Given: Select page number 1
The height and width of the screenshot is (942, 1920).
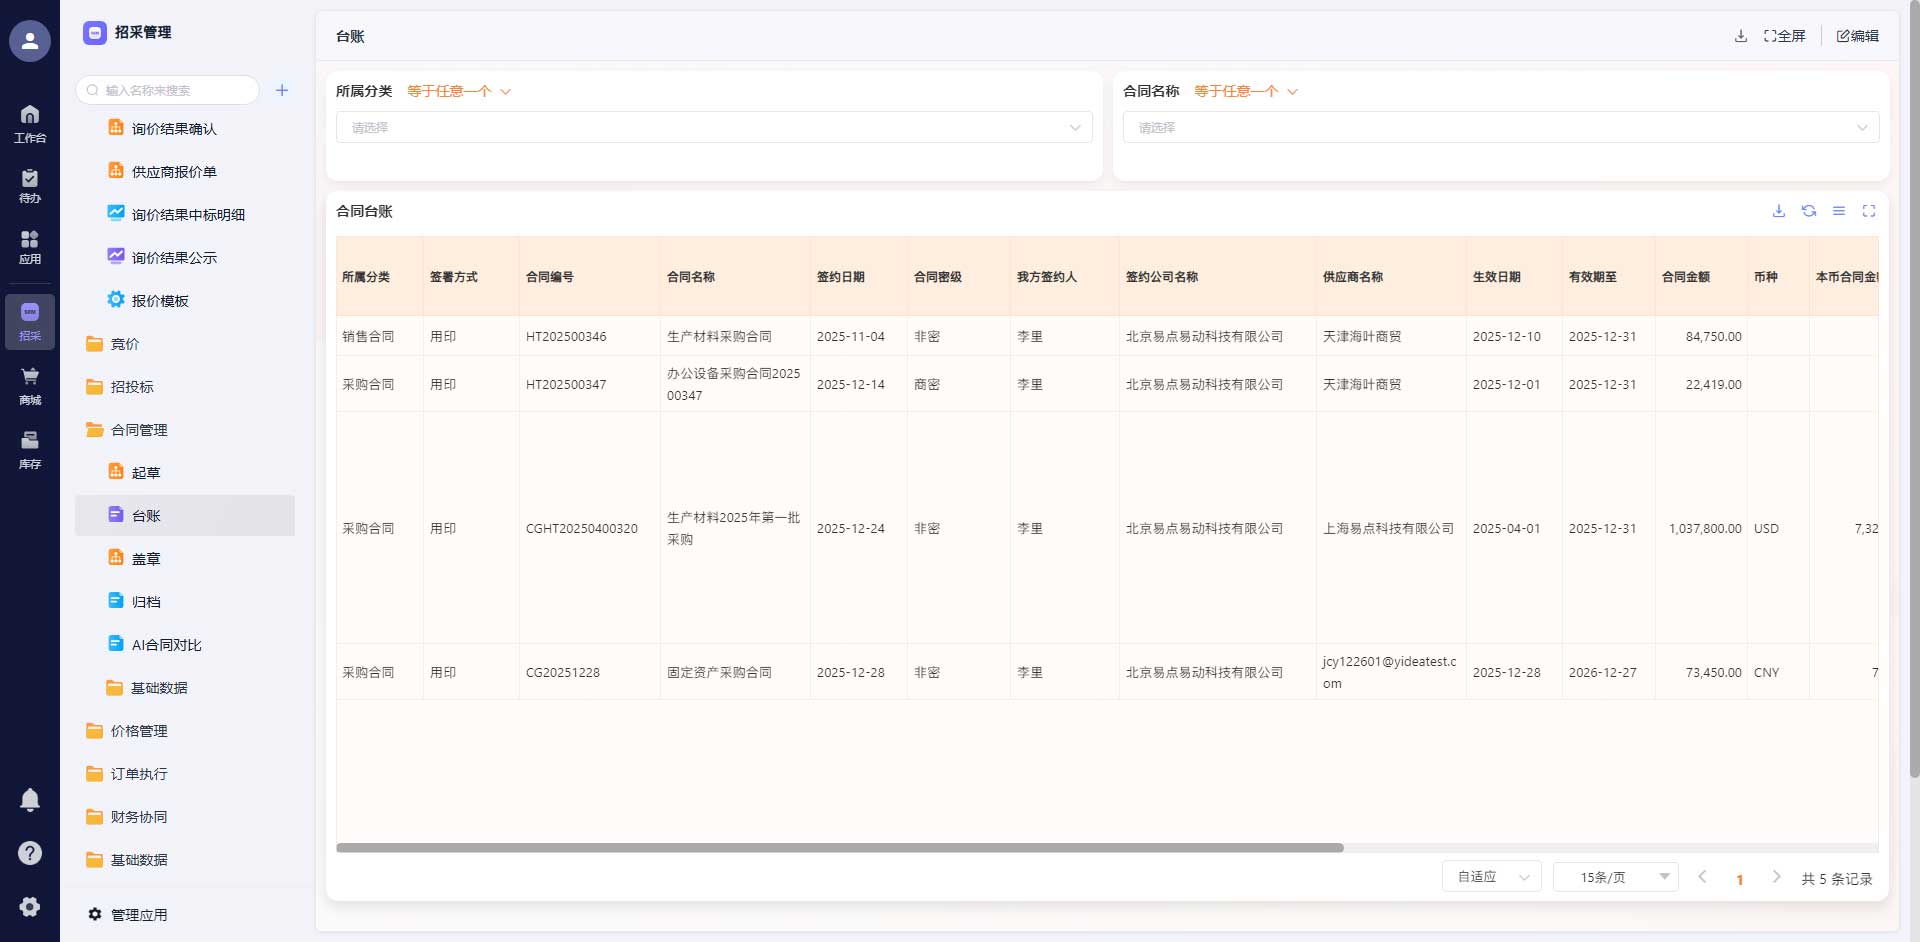Looking at the screenshot, I should point(1740,879).
